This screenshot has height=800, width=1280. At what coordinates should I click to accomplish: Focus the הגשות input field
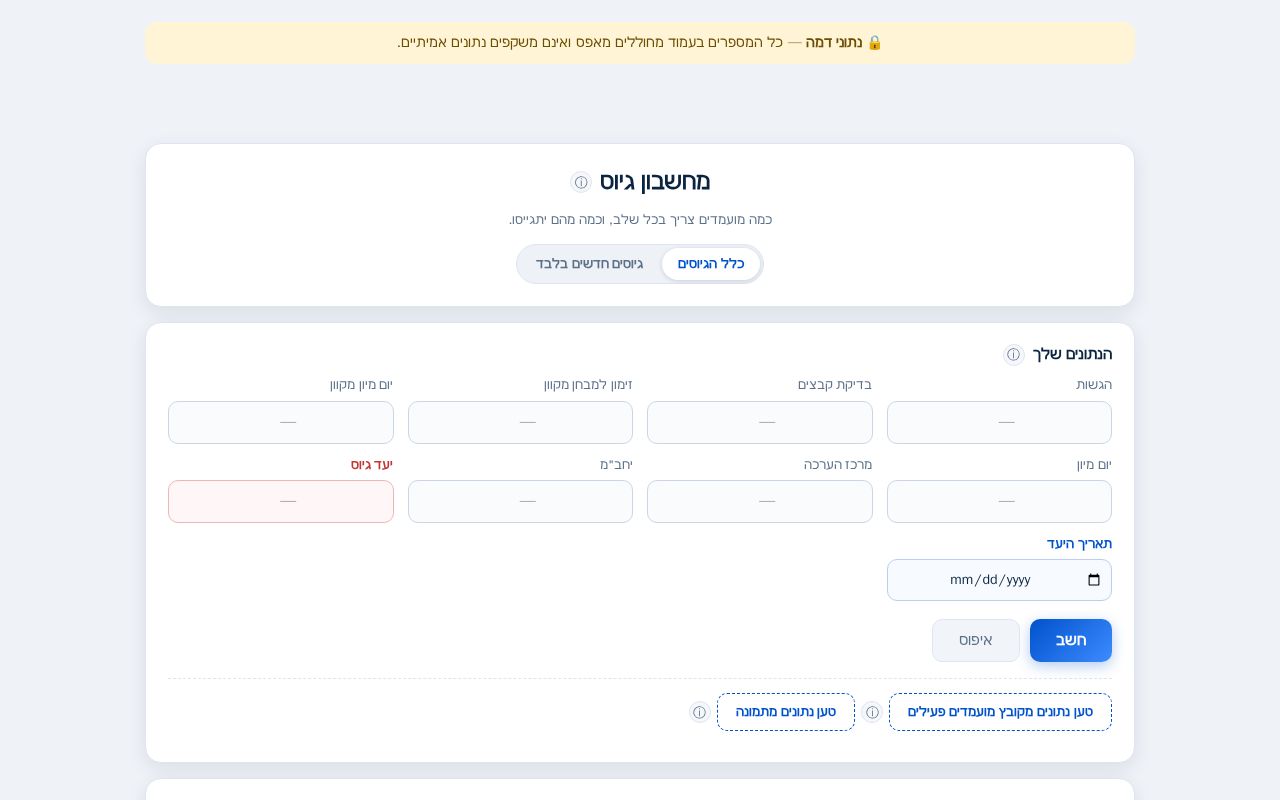pyautogui.click(x=999, y=422)
